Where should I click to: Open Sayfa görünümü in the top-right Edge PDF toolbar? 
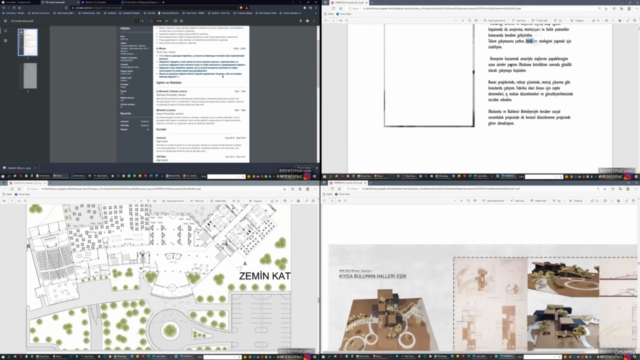(494, 20)
